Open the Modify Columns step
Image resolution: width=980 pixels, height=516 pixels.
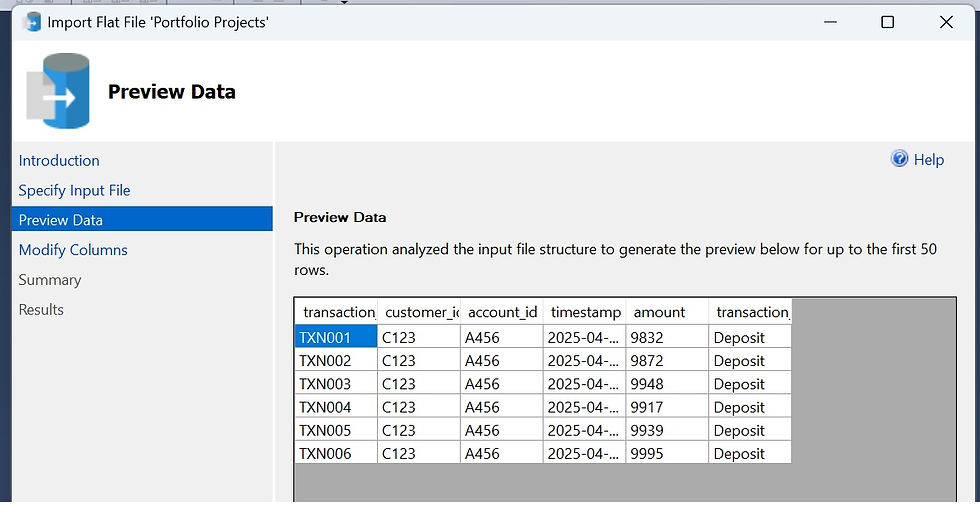(x=73, y=250)
